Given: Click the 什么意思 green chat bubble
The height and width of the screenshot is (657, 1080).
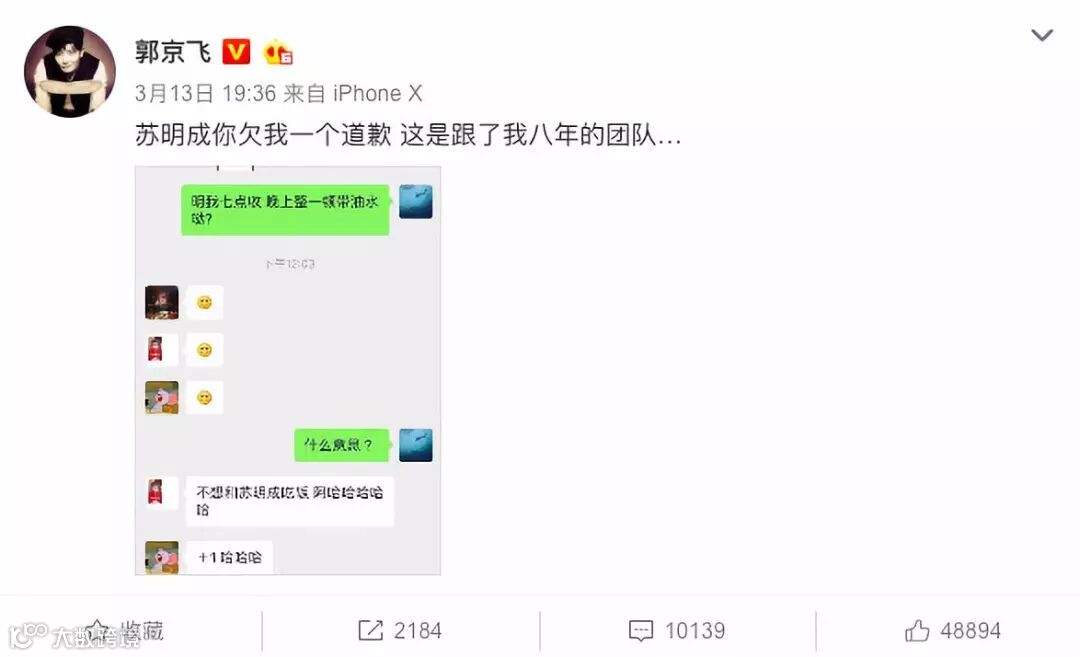Looking at the screenshot, I should [342, 445].
